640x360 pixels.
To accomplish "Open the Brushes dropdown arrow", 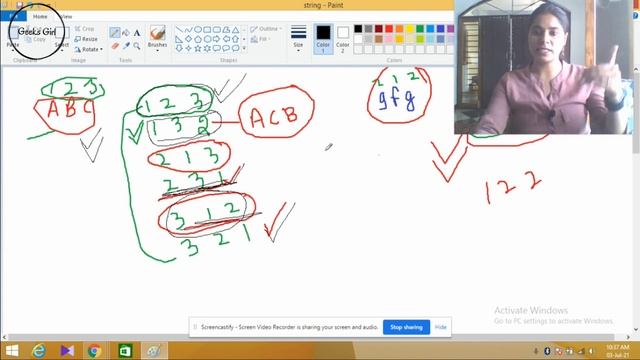I will (x=158, y=50).
